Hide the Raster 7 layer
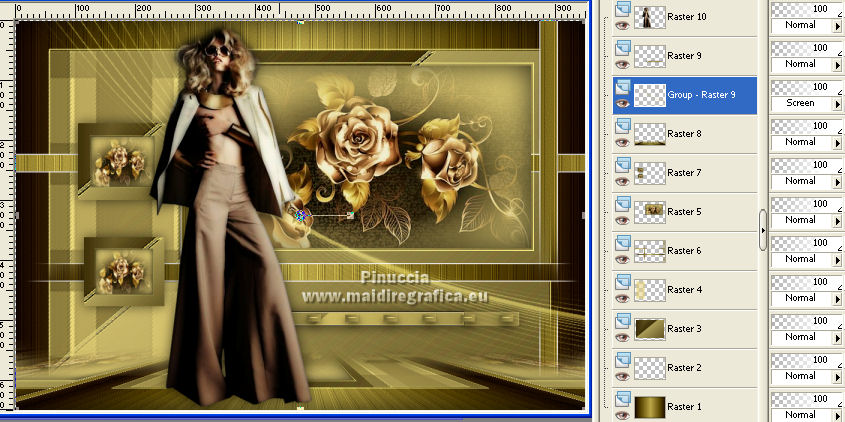Image resolution: width=845 pixels, height=422 pixels. click(623, 181)
